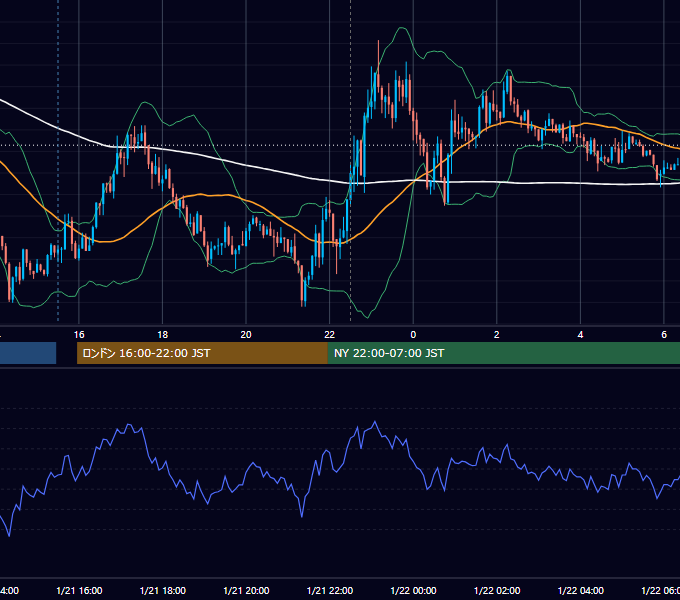Click the 18 hour label on chart axis
This screenshot has width=680, height=600.
click(163, 335)
